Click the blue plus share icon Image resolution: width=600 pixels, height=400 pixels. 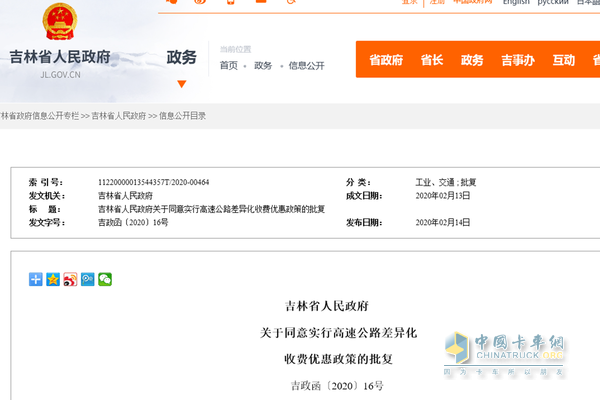point(36,279)
